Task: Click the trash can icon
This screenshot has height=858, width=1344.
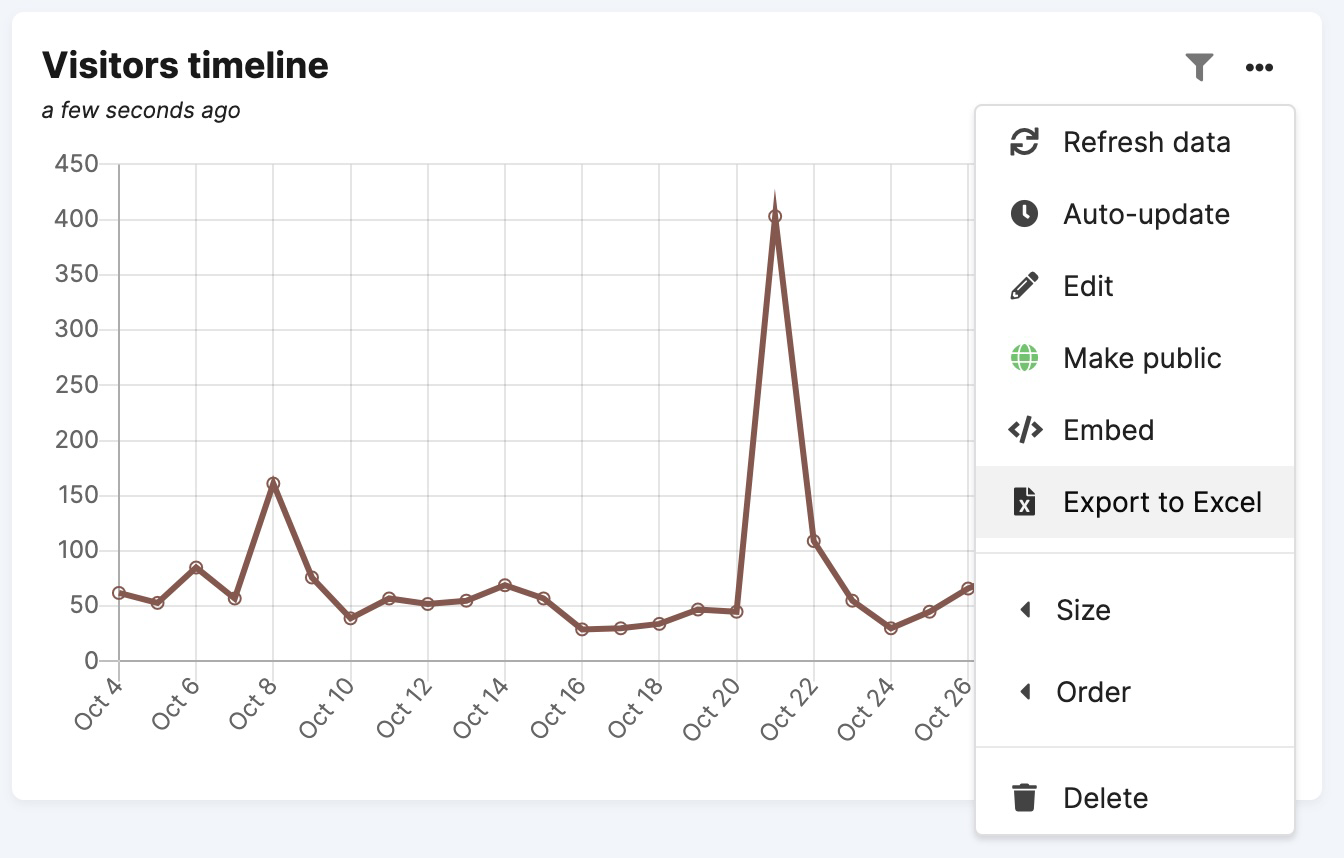Action: tap(1024, 798)
